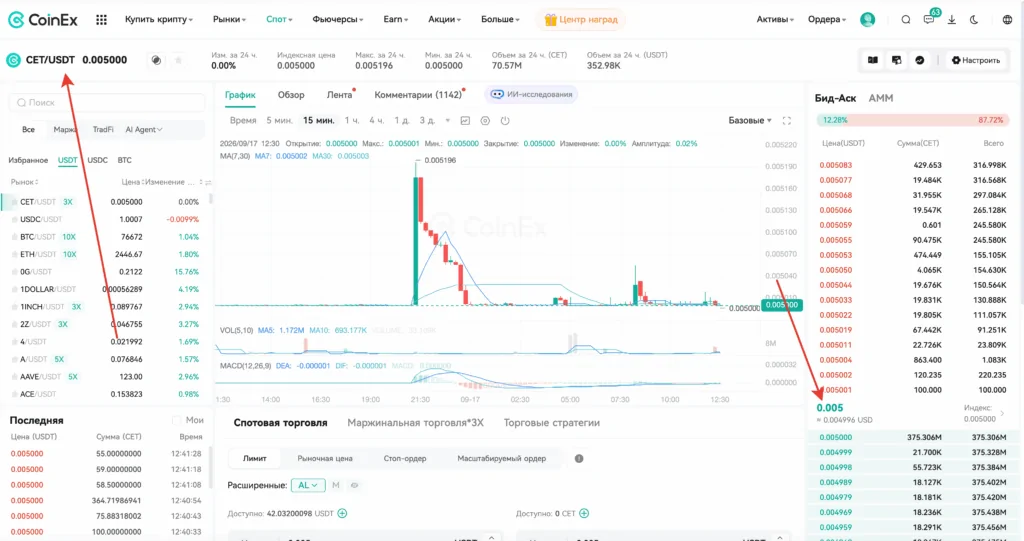
Task: Open messages icon with 63 badge
Action: (929, 18)
